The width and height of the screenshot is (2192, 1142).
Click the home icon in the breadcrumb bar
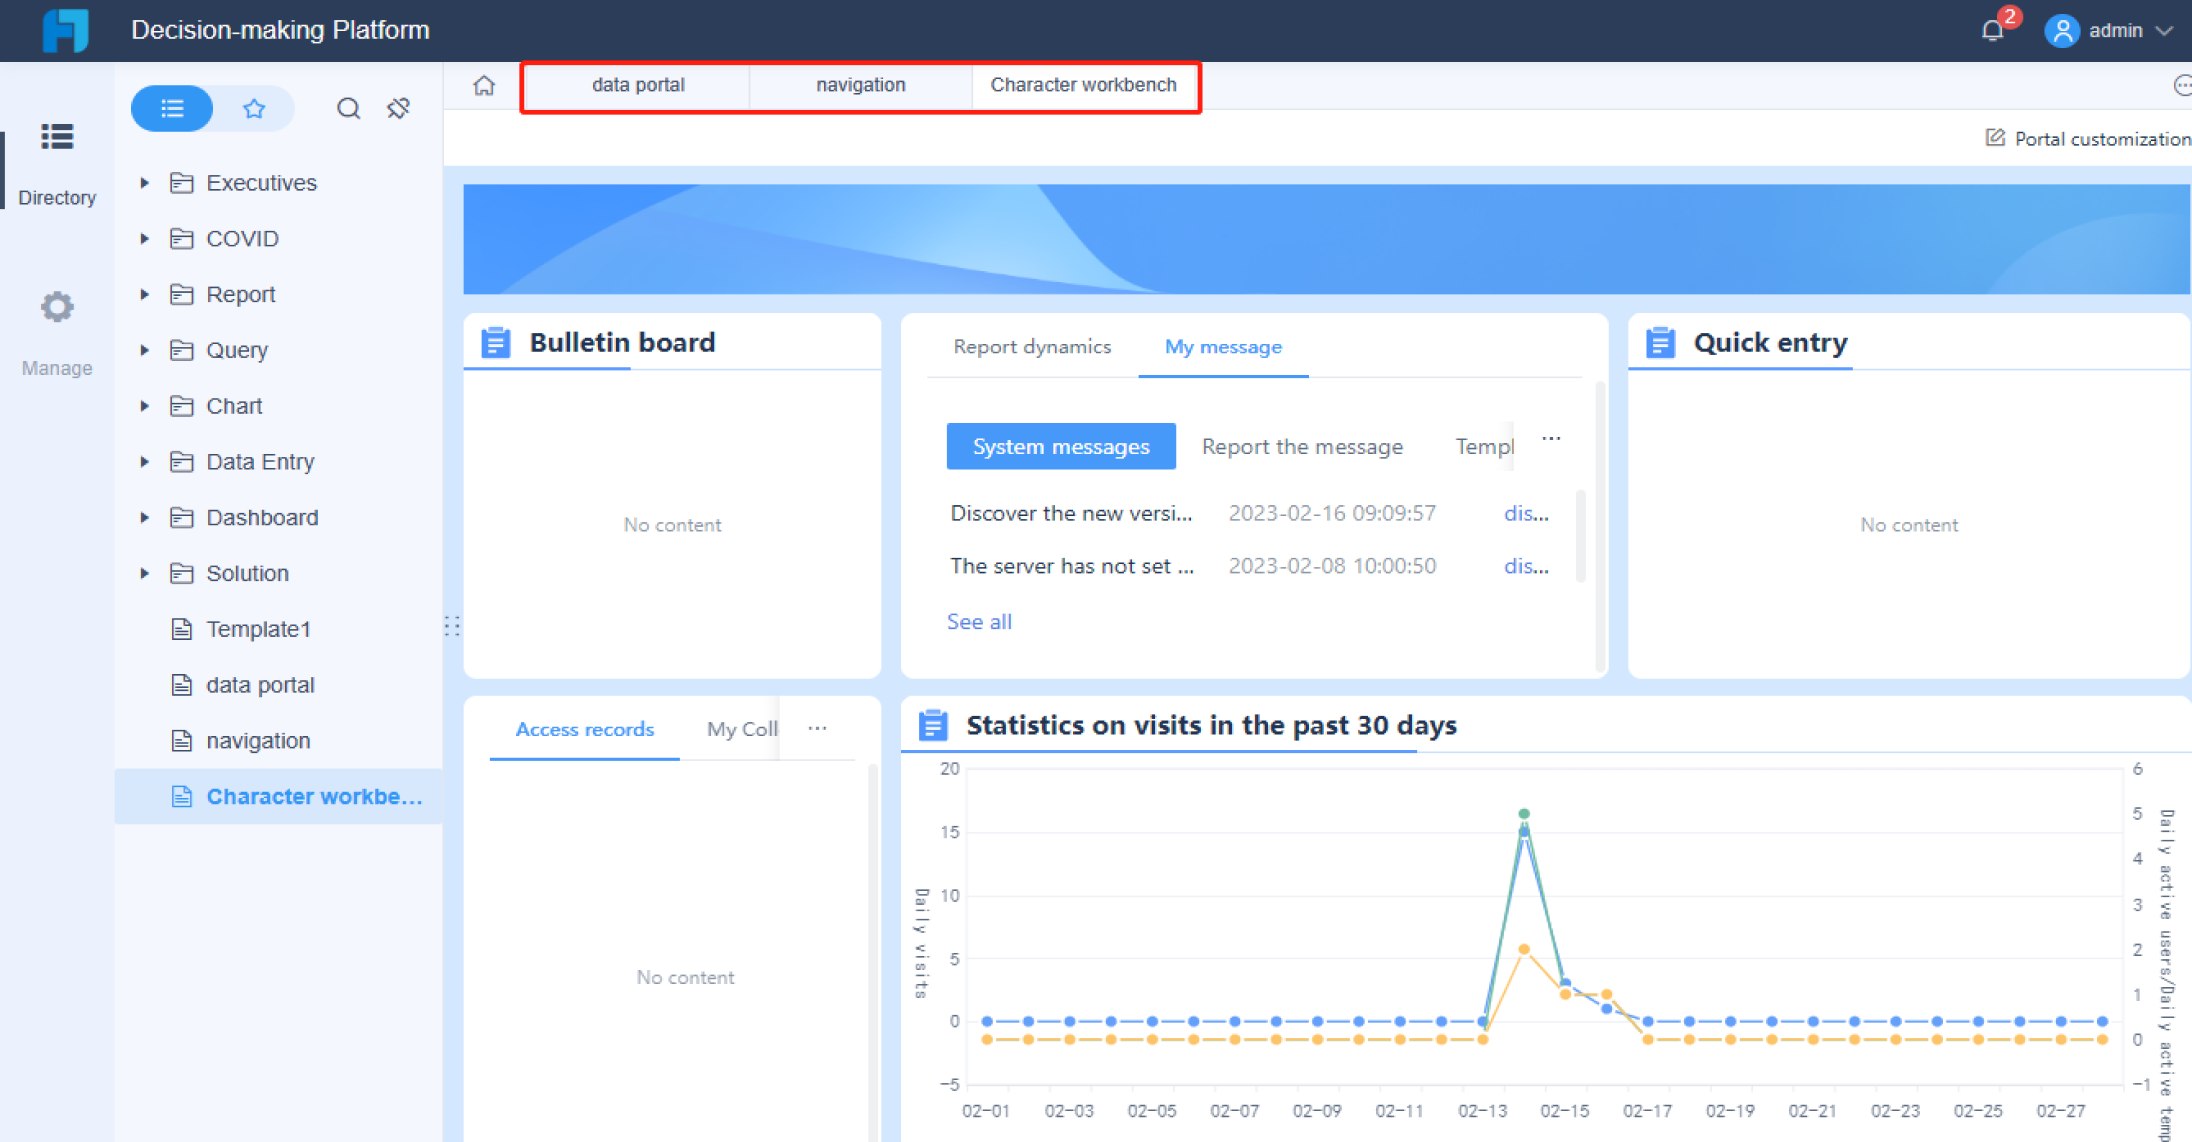pyautogui.click(x=484, y=86)
